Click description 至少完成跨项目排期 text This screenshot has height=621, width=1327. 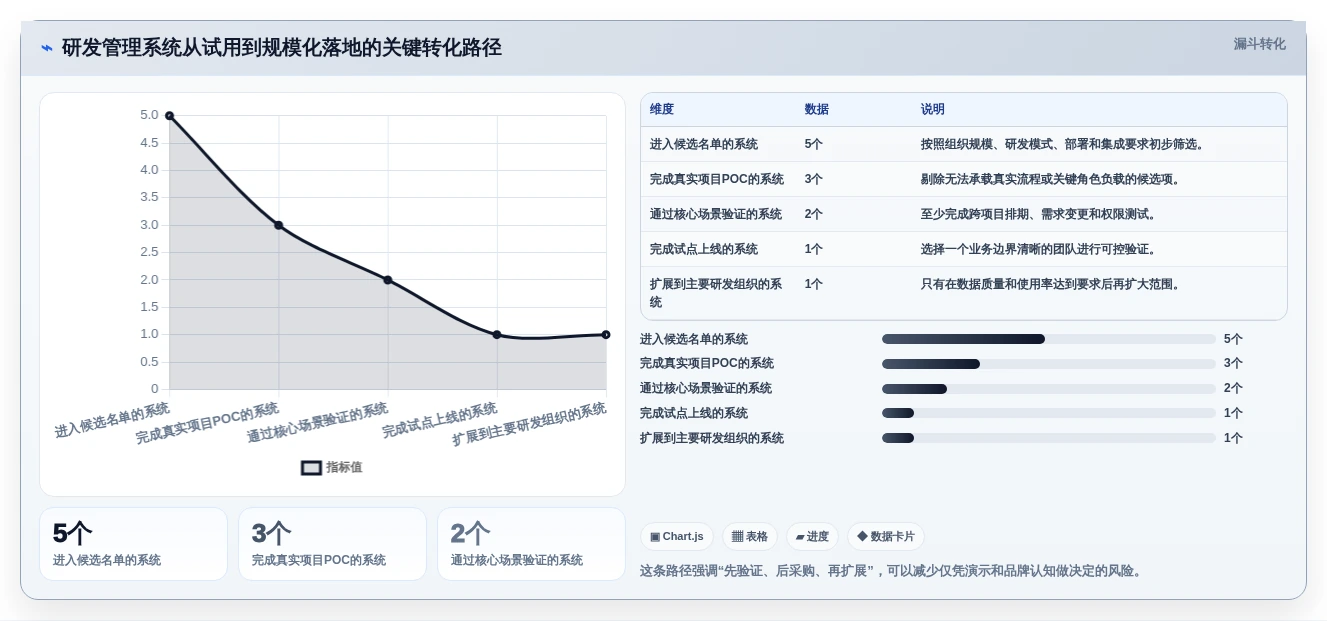tap(1040, 214)
